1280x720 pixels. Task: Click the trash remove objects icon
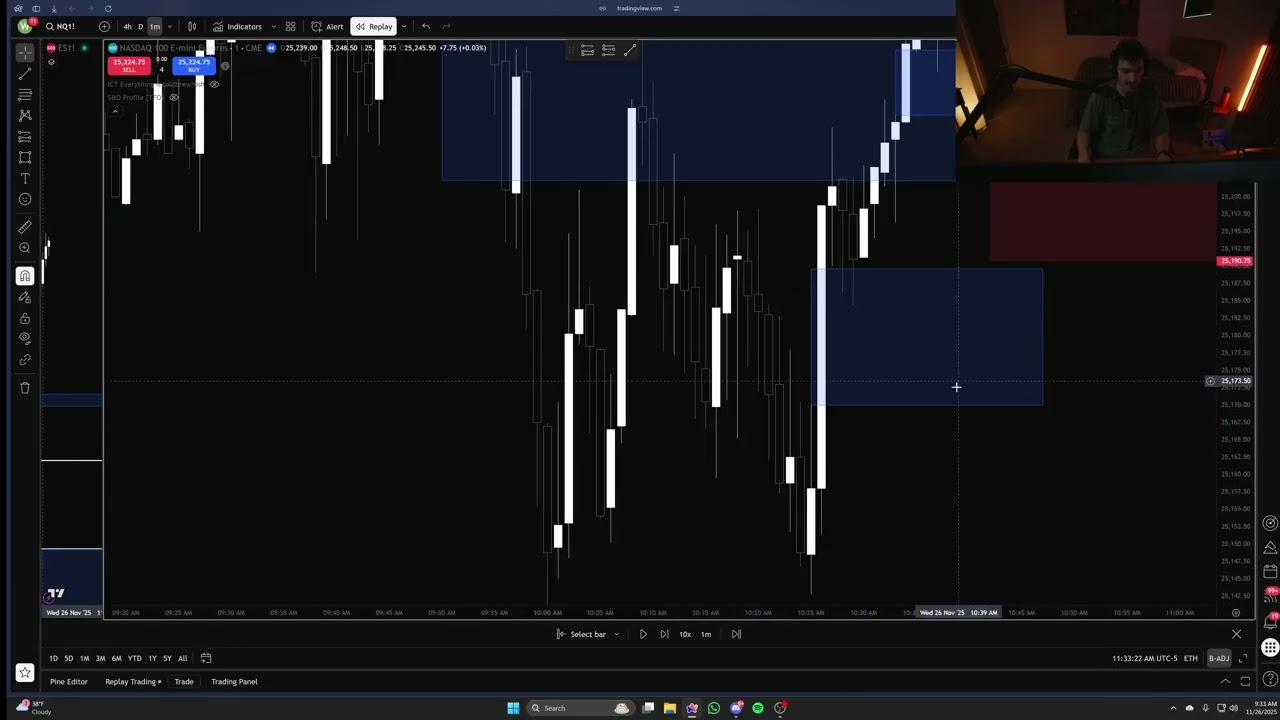pos(25,388)
